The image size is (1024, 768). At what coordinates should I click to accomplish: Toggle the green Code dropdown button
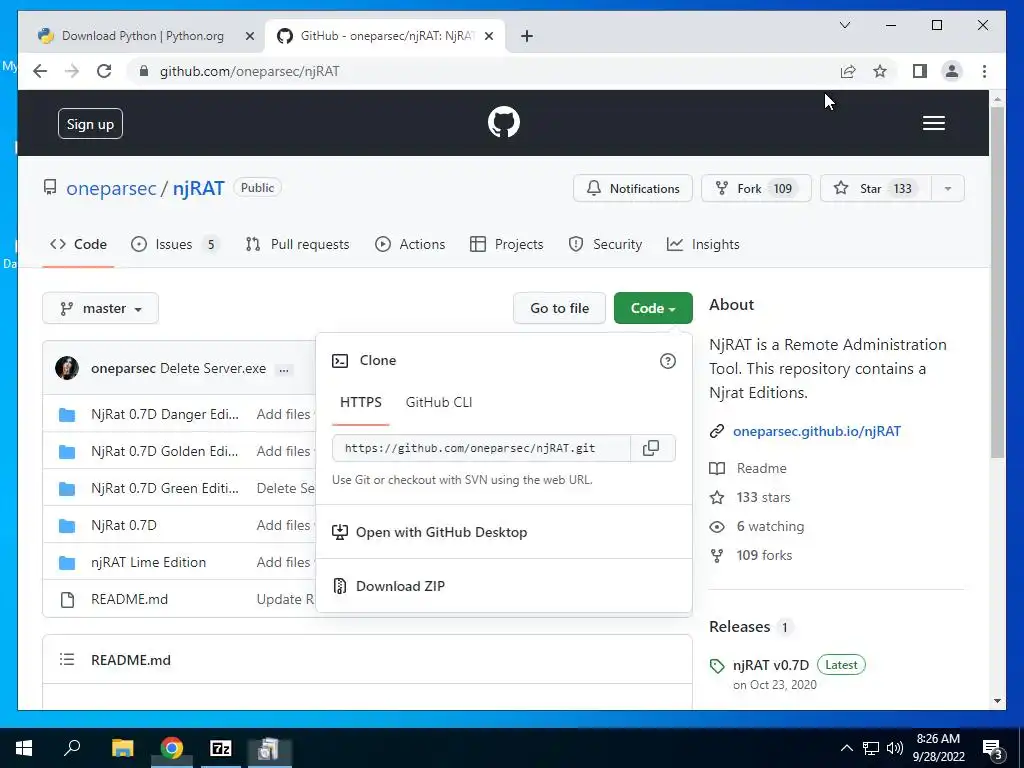click(x=653, y=308)
